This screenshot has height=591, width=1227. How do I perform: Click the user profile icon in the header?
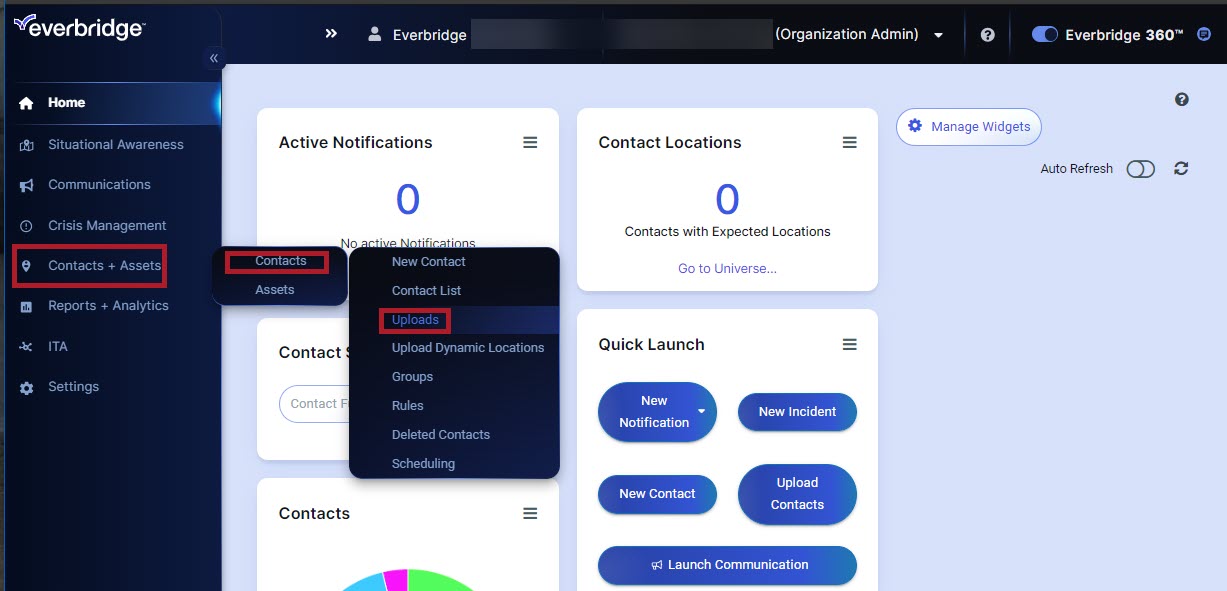click(375, 34)
